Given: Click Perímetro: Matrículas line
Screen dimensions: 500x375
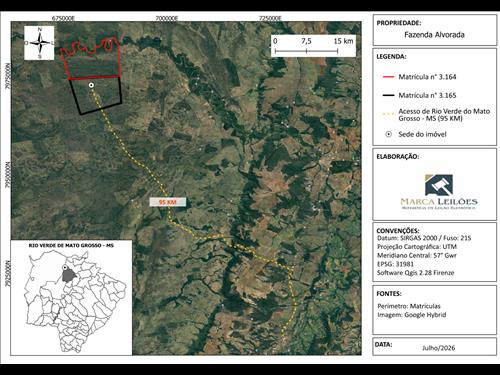Looking at the screenshot, I should pos(409,306).
